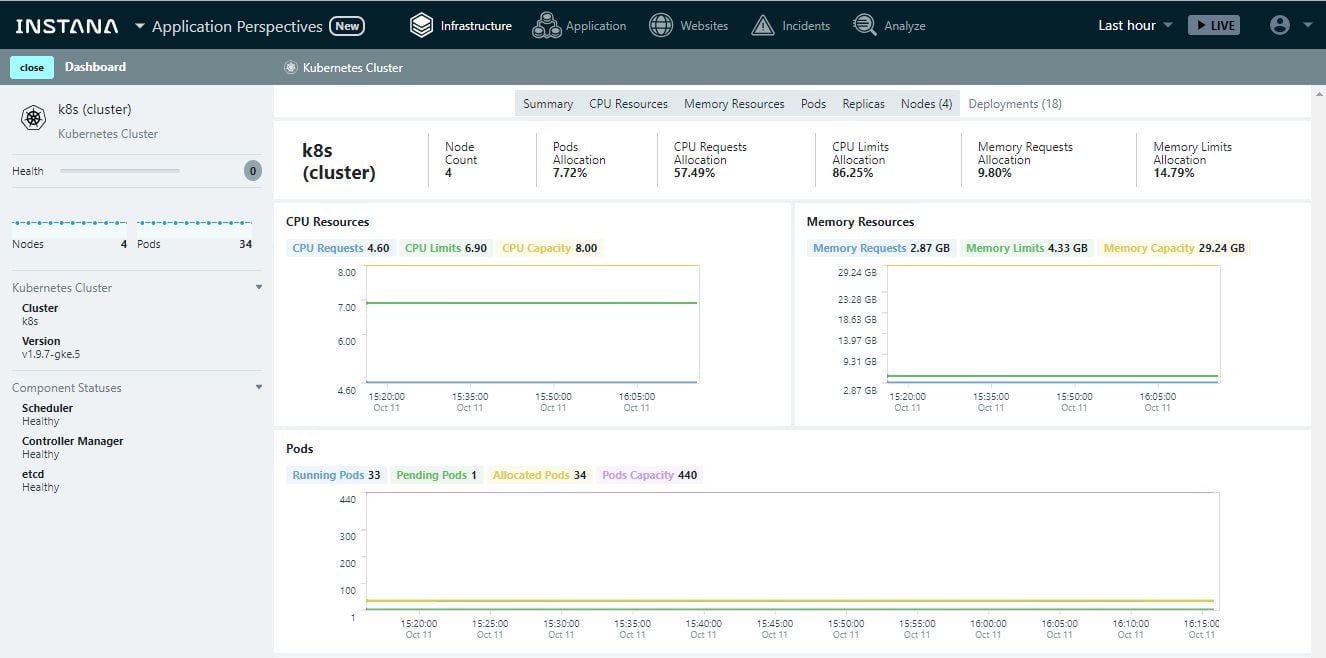Switch to the Replicas tab
This screenshot has width=1326, height=658.
pos(863,104)
